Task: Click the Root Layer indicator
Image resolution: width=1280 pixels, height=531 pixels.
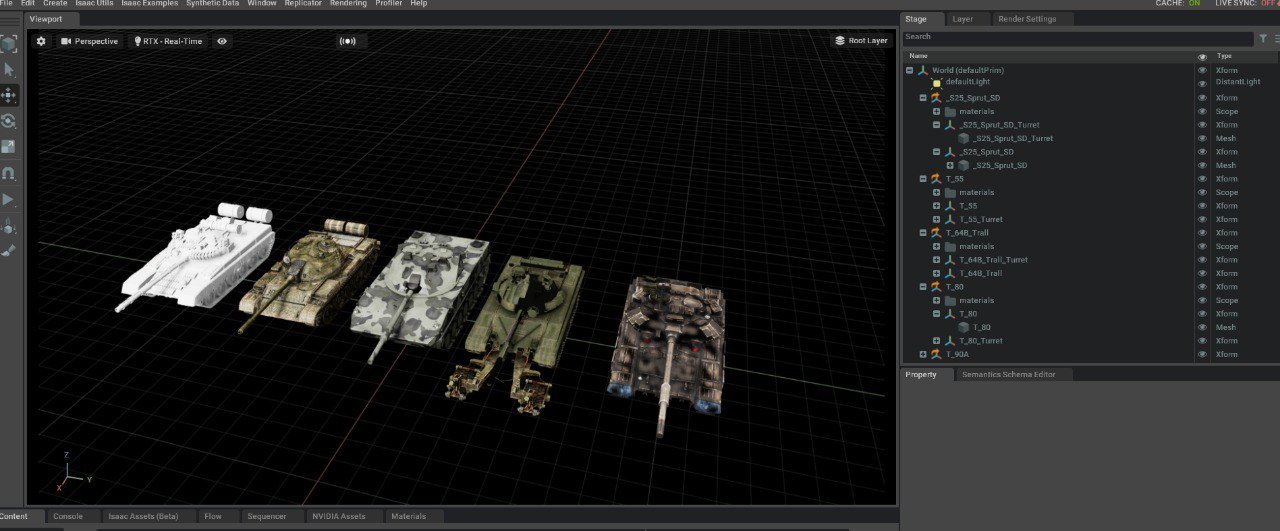Action: [861, 41]
